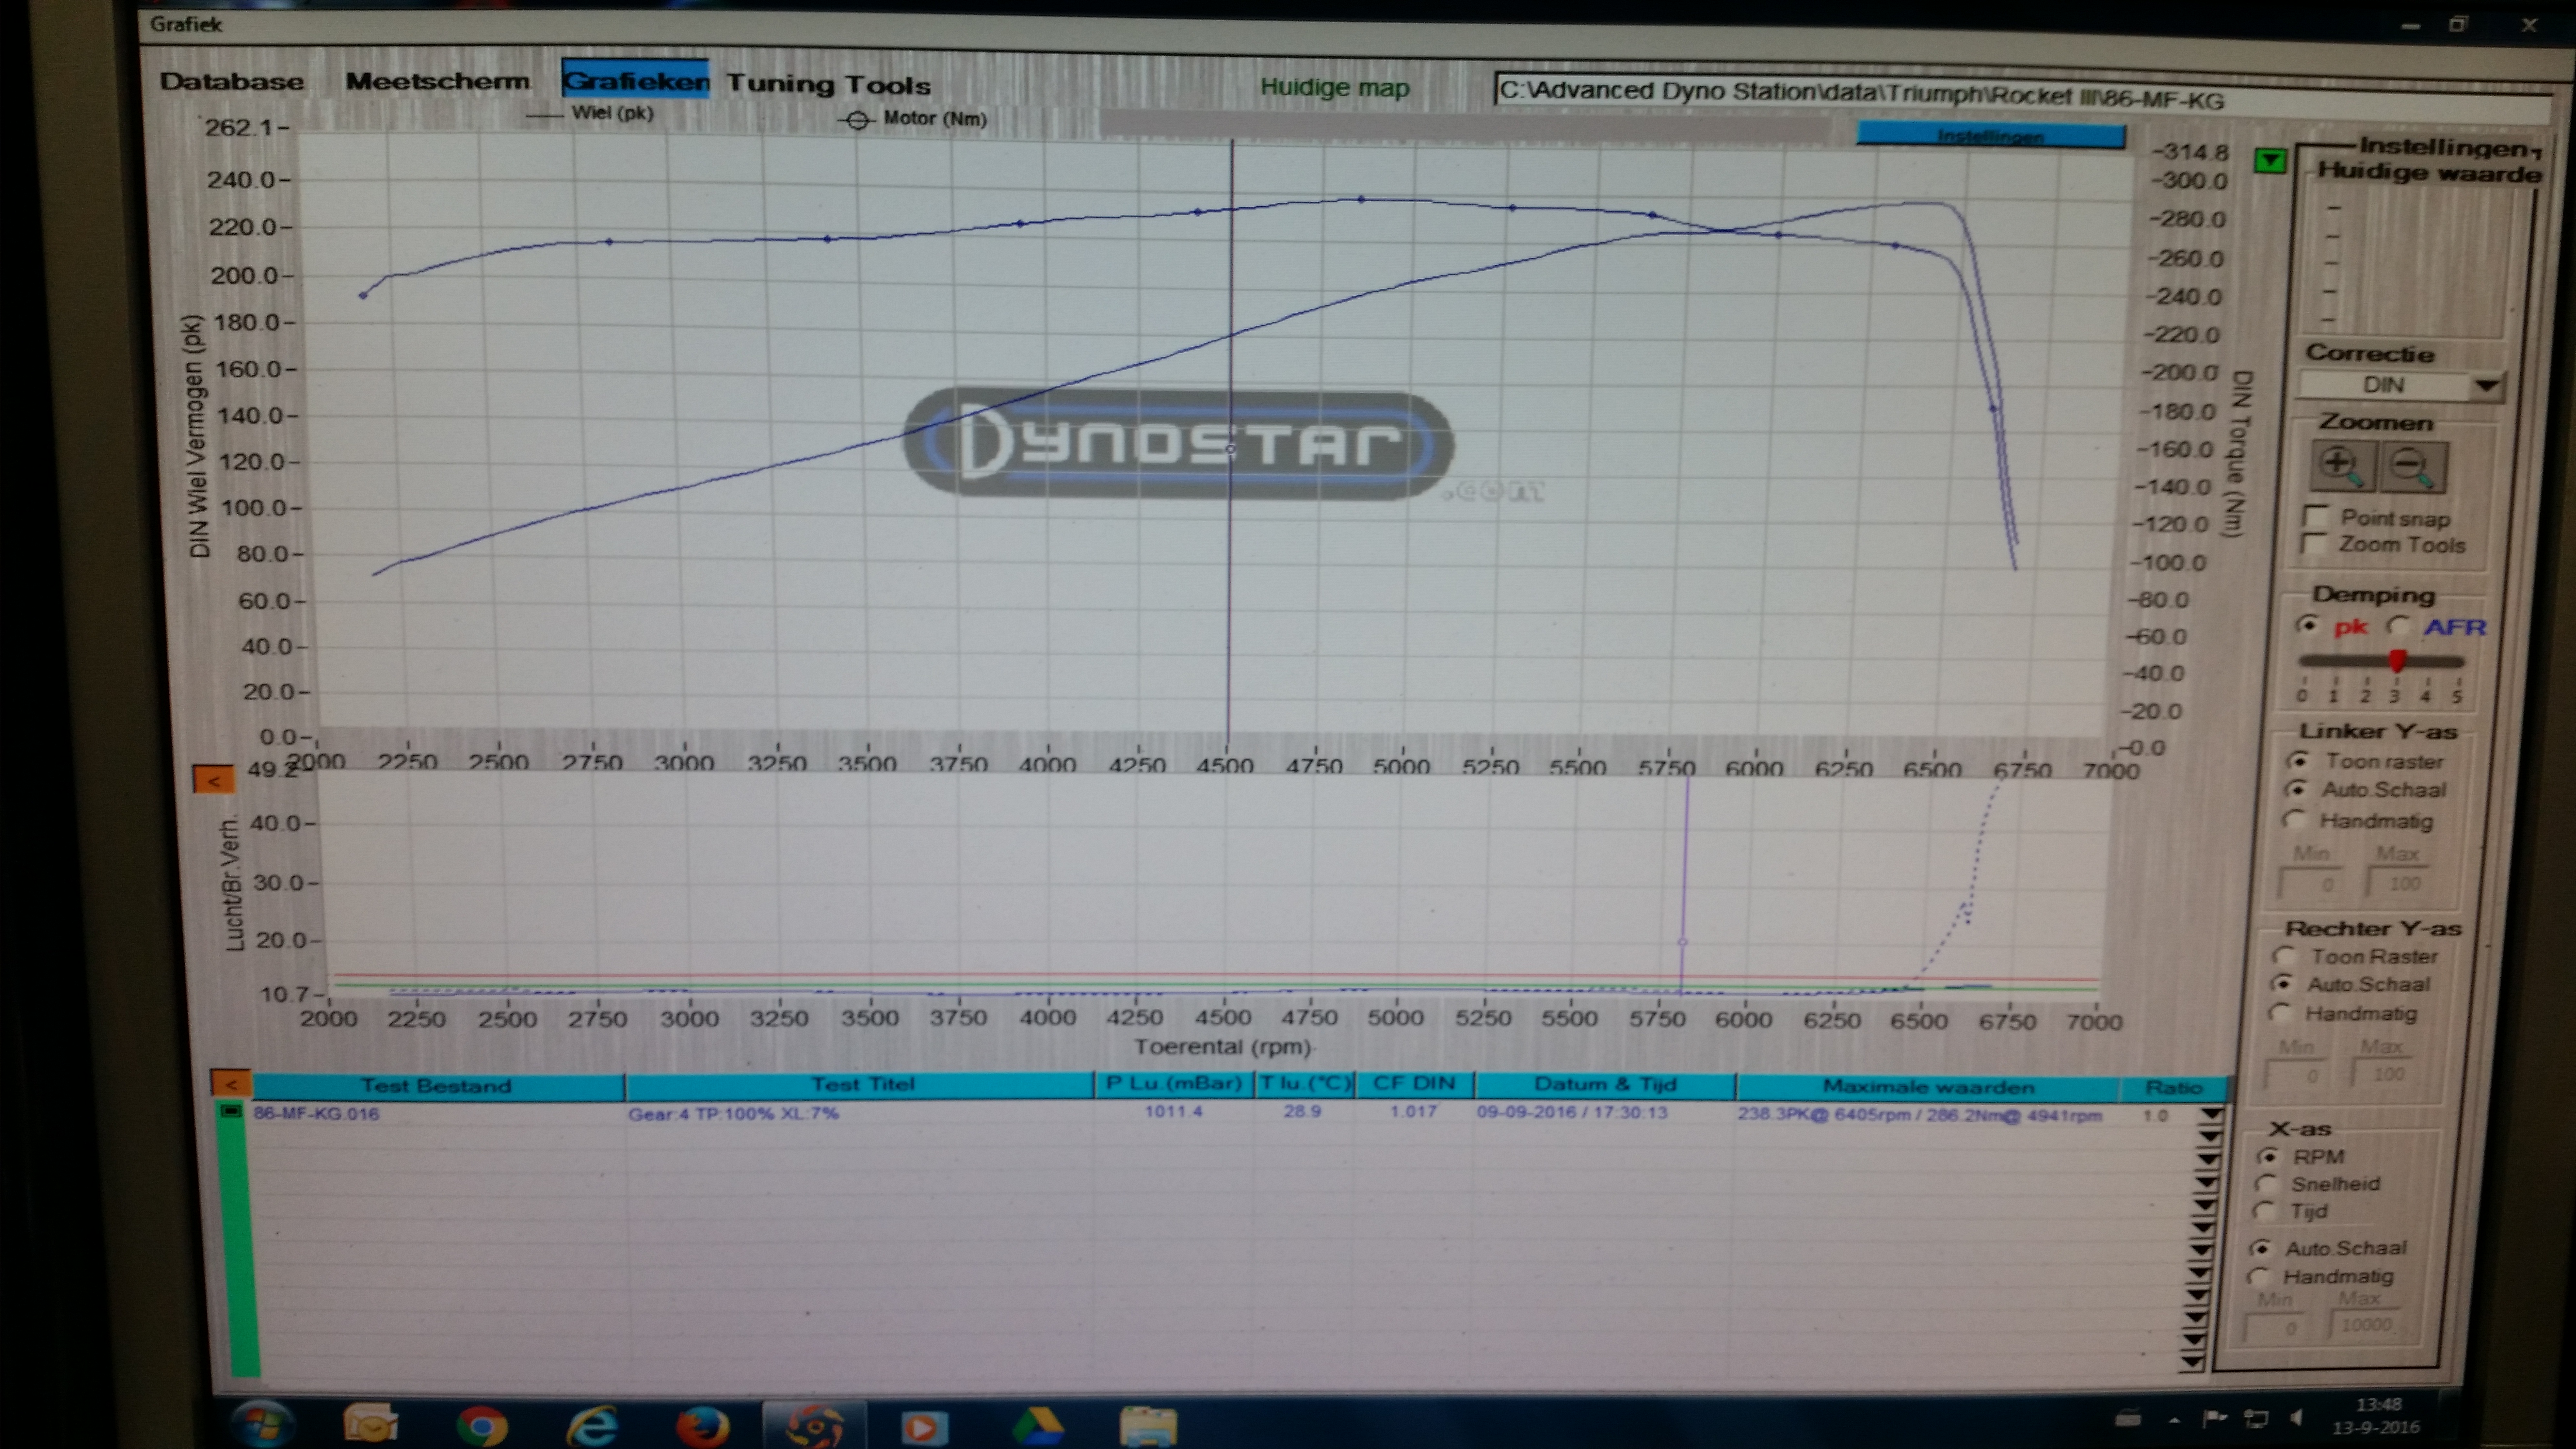
Task: Open Internet Explorer from the taskbar
Action: click(x=592, y=1425)
